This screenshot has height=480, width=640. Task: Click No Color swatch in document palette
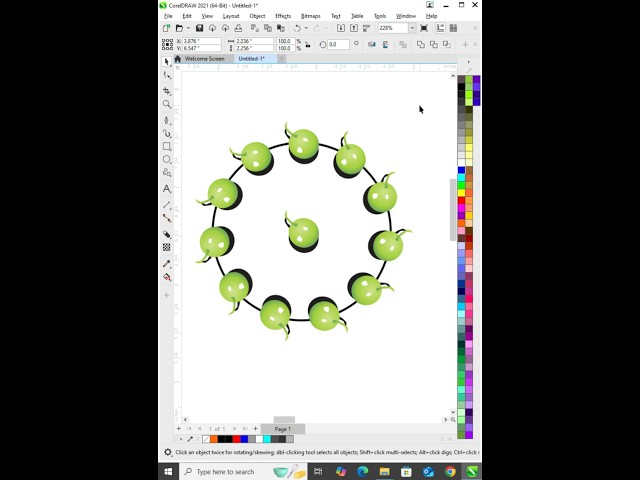[206, 439]
